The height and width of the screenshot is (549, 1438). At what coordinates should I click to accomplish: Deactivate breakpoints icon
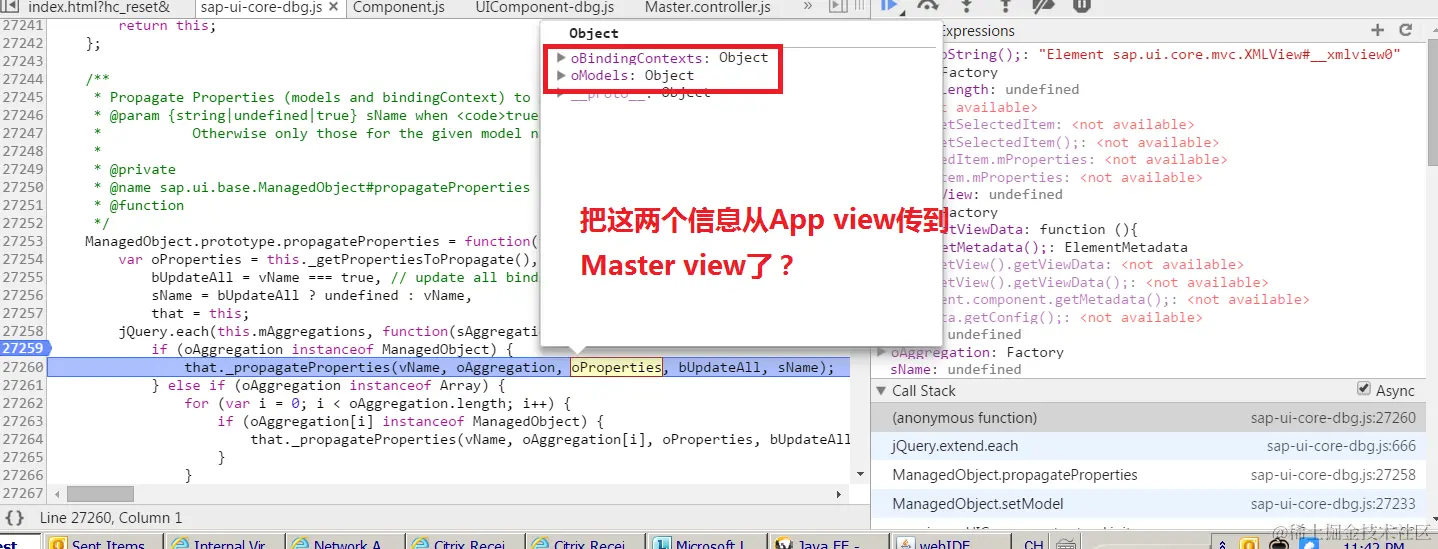click(1043, 5)
